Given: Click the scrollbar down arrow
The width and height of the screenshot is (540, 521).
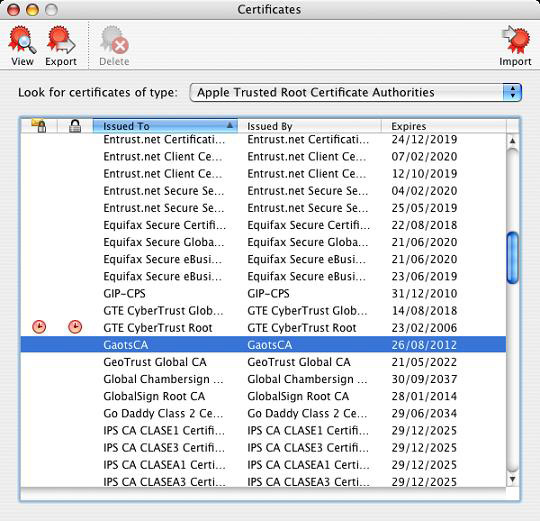Looking at the screenshot, I should [x=512, y=479].
